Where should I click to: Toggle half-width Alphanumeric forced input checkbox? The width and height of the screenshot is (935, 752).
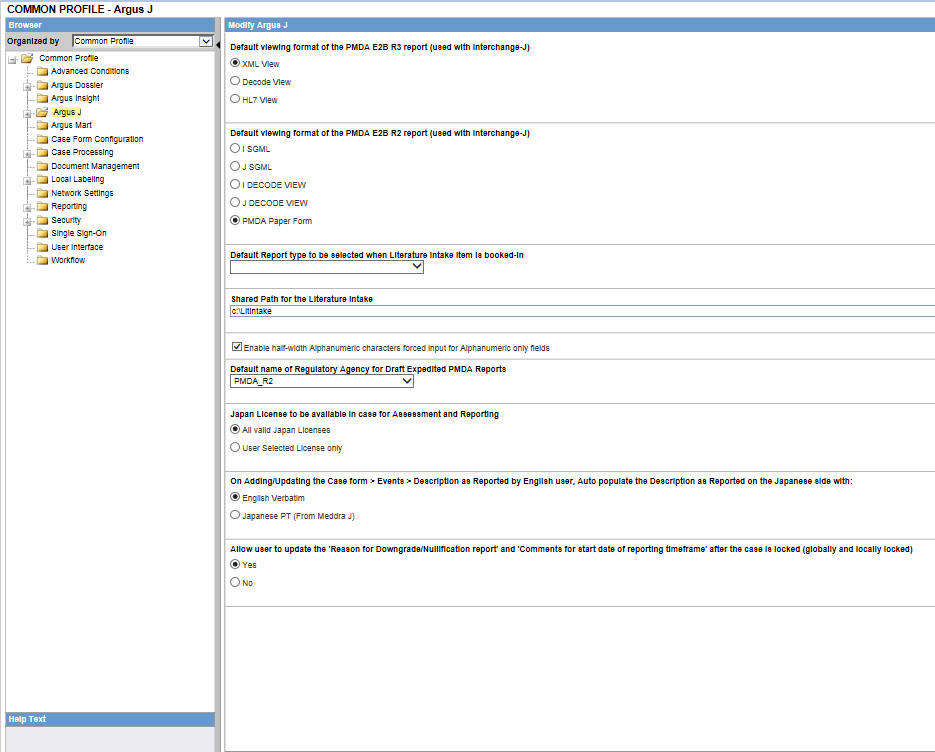pos(237,346)
